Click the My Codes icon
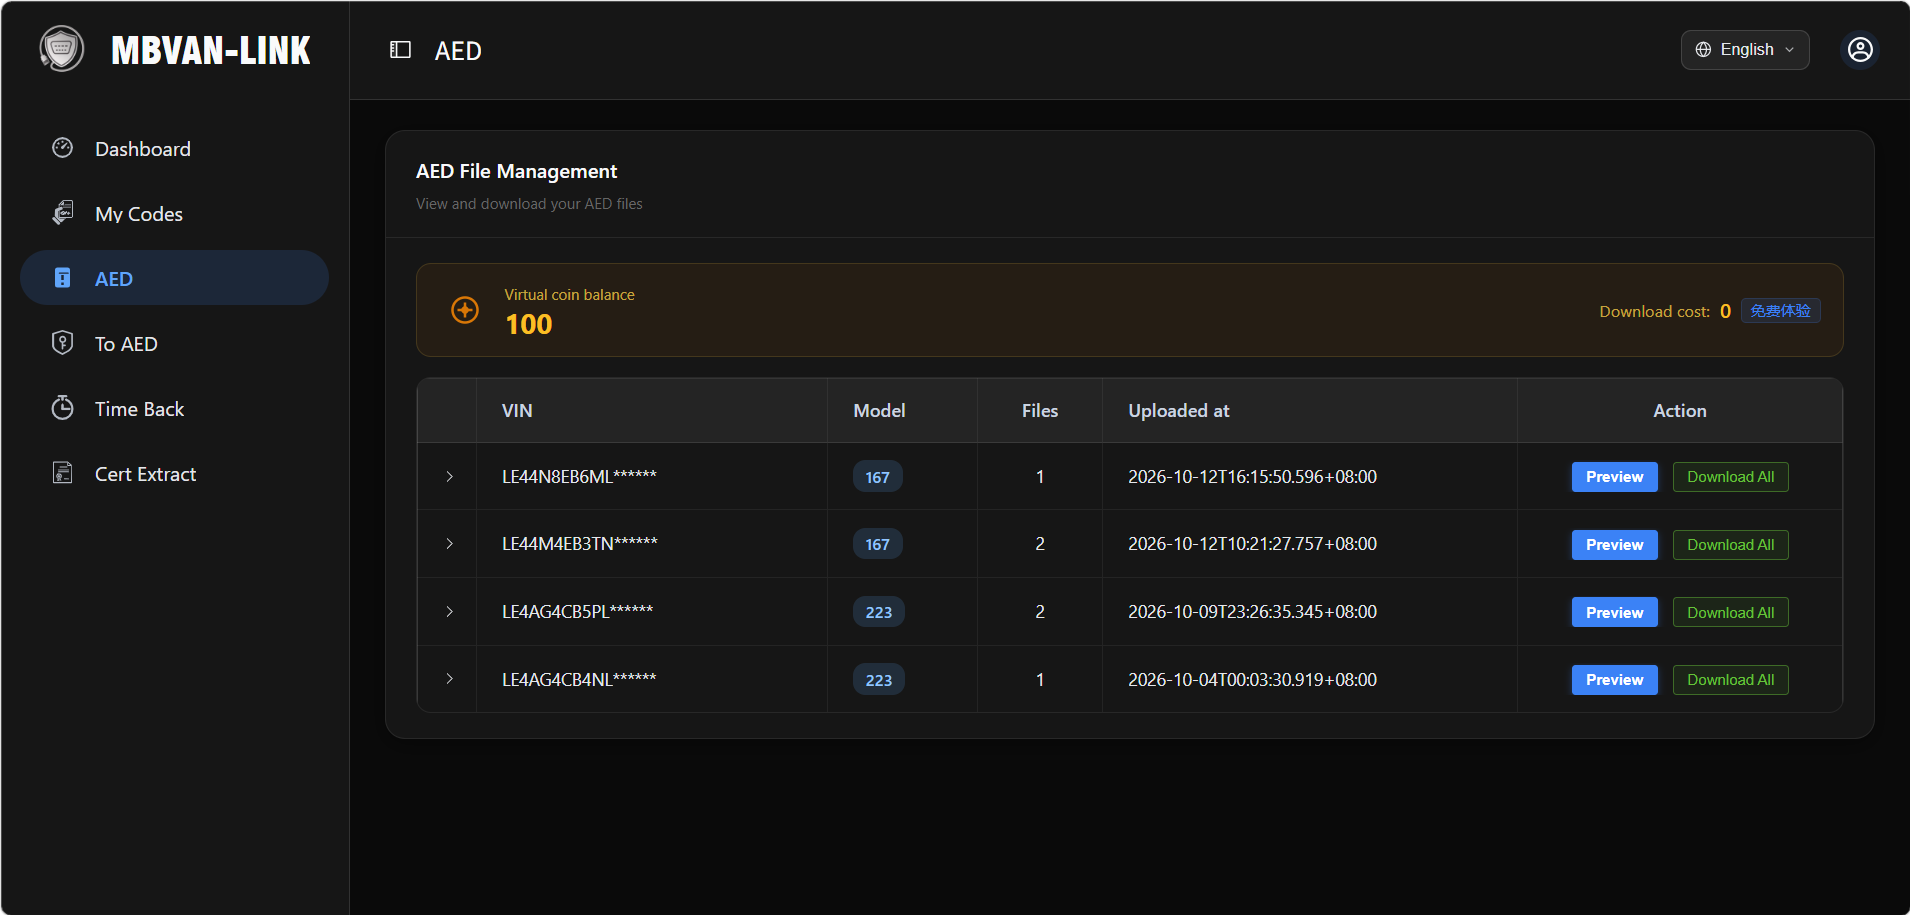The height and width of the screenshot is (915, 1910). (63, 213)
